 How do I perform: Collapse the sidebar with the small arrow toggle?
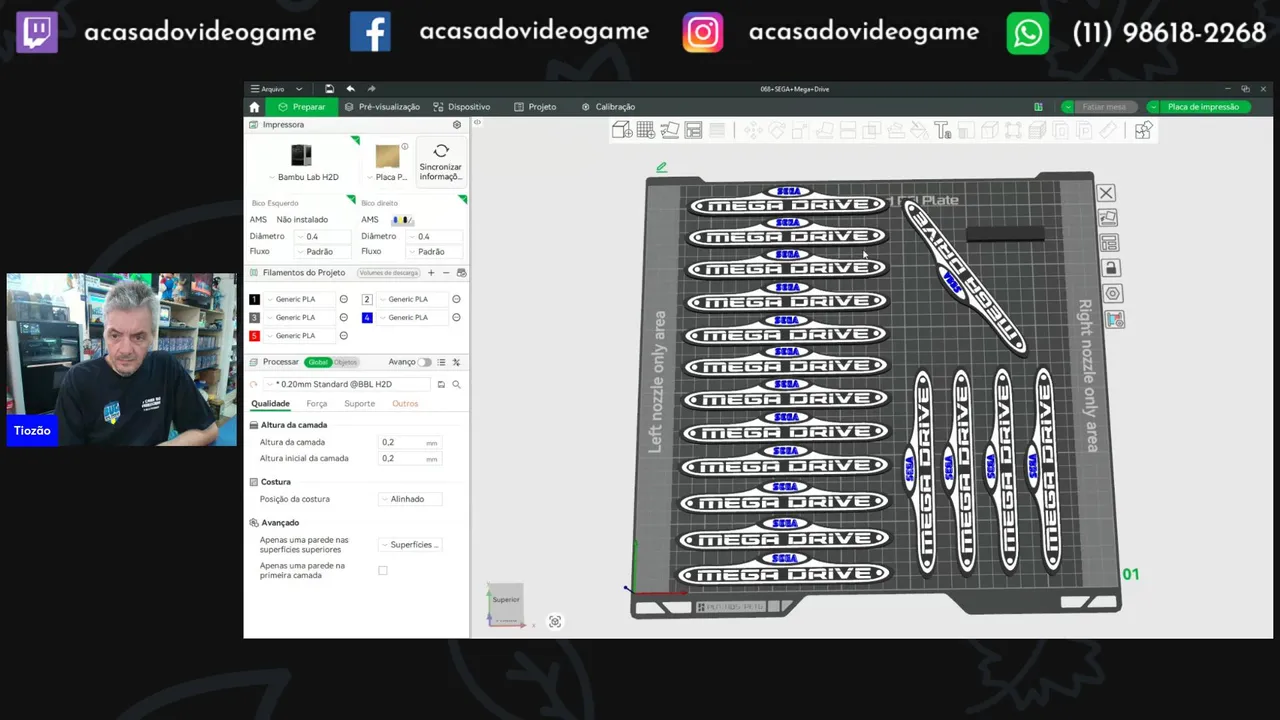[x=477, y=123]
